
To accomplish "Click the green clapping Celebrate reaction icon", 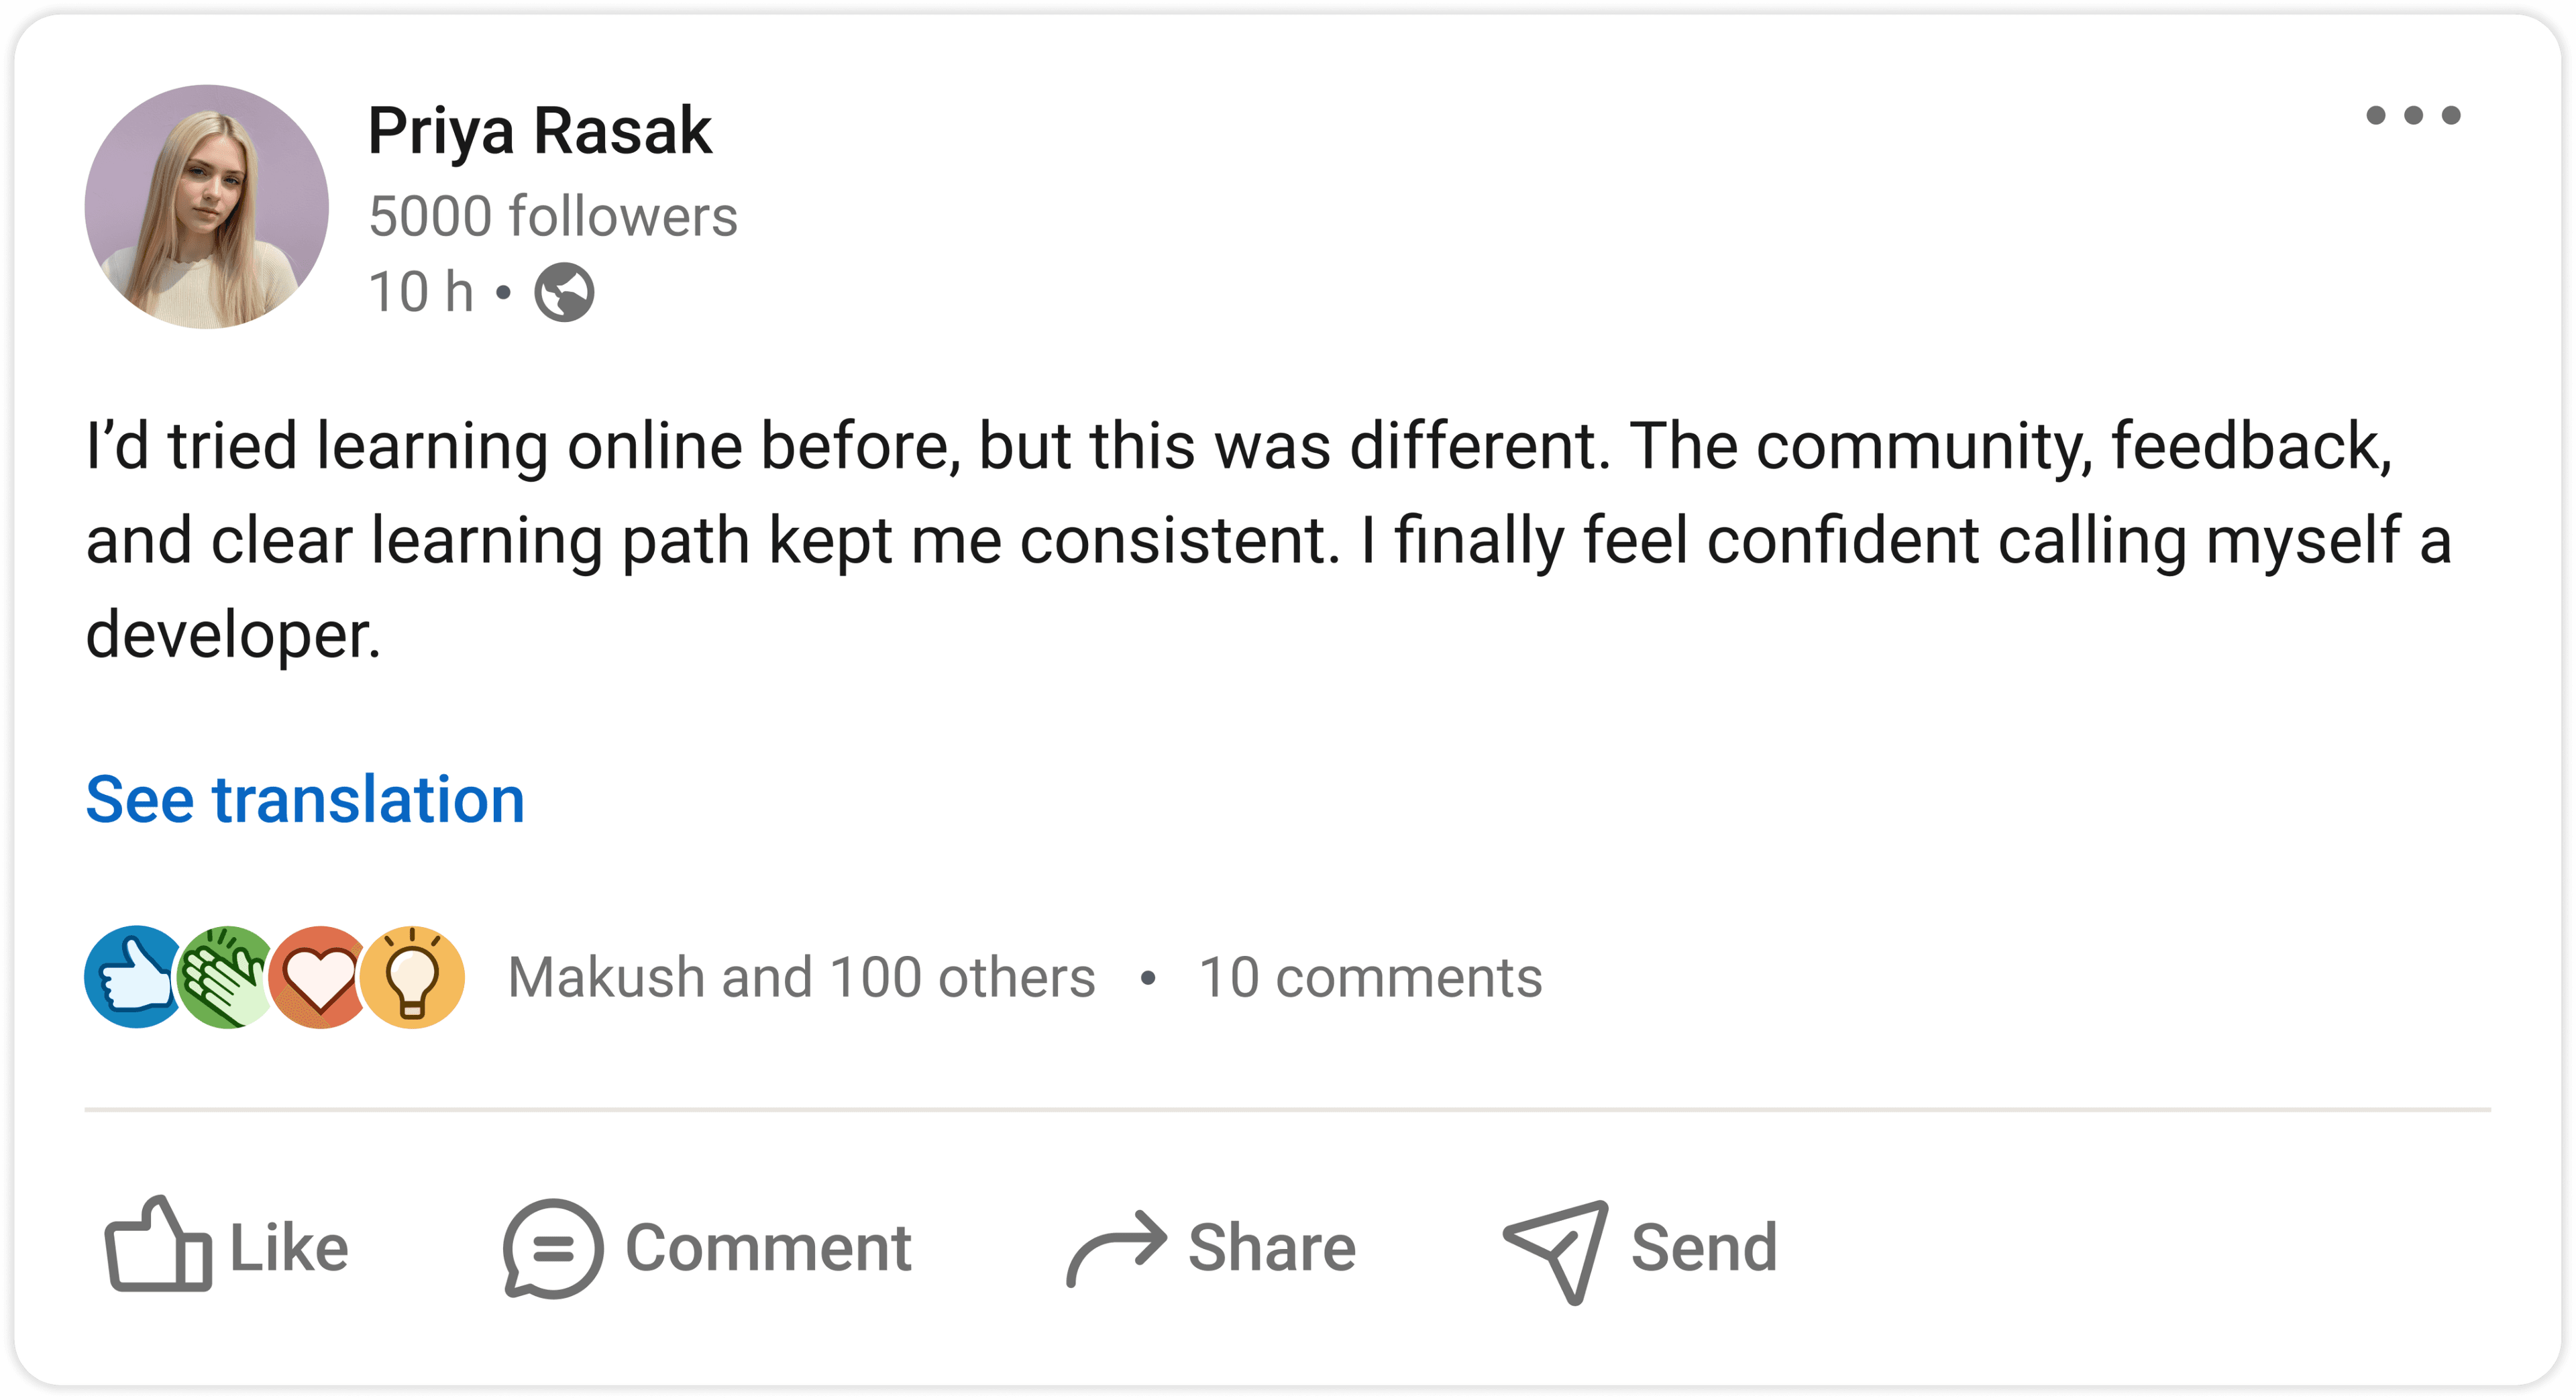I will 226,977.
